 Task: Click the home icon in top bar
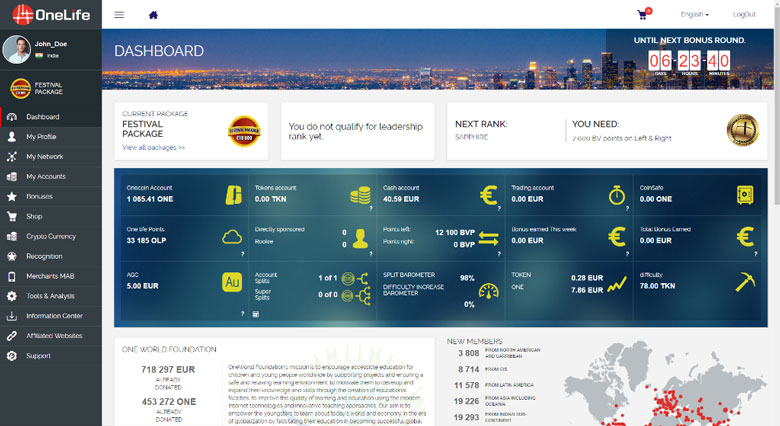[153, 15]
